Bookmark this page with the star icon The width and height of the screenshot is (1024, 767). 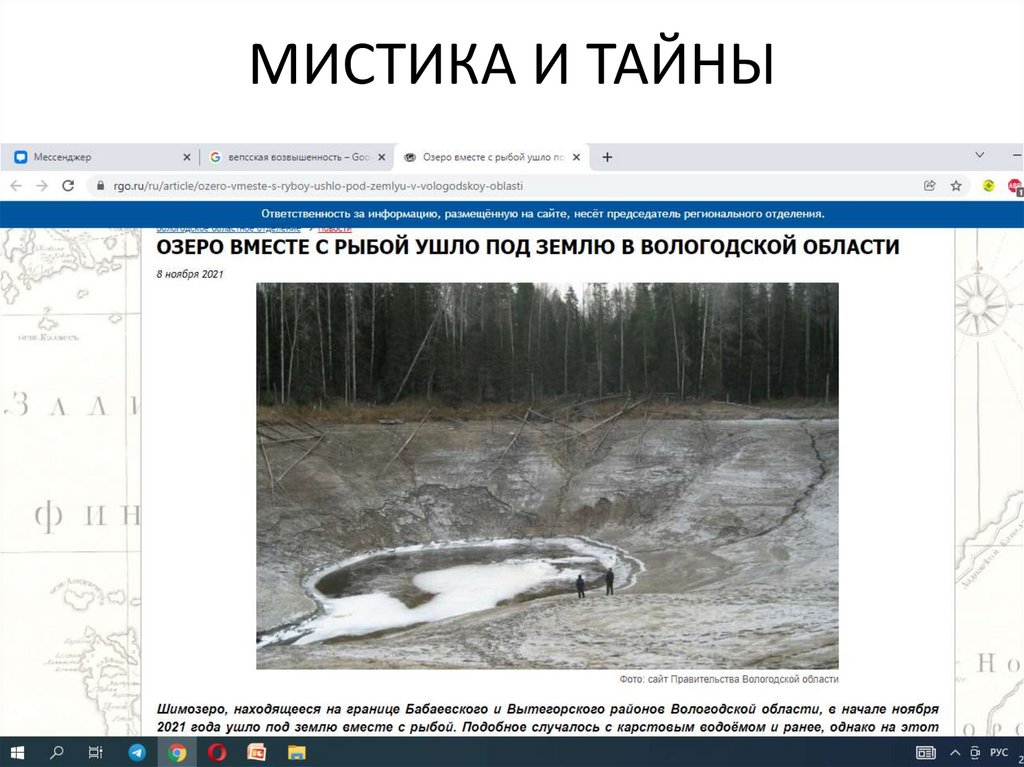pyautogui.click(x=956, y=186)
